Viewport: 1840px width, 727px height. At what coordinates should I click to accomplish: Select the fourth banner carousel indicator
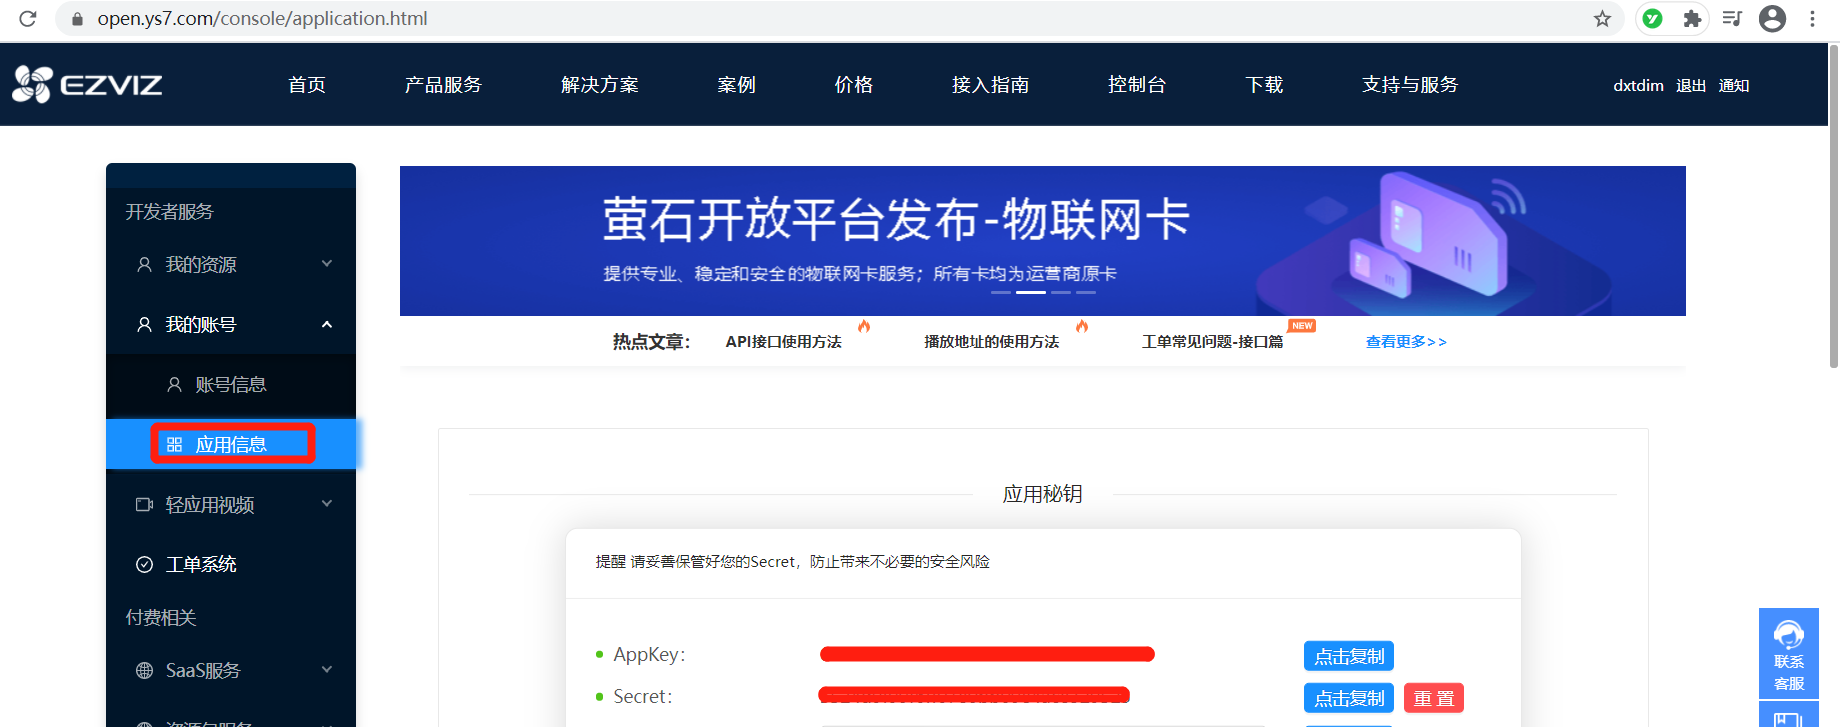pyautogui.click(x=1086, y=292)
